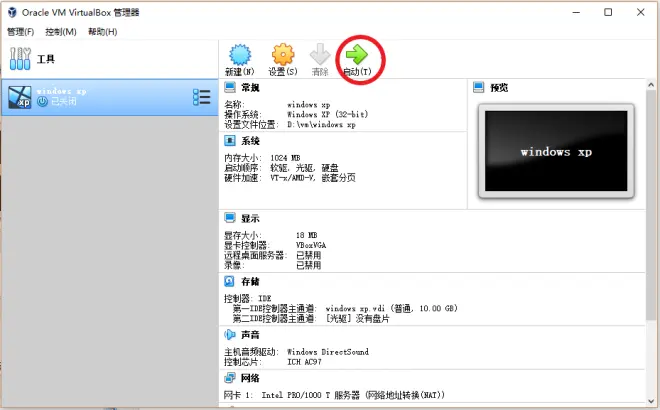
Task: Click the 工具 label in left panel
Action: [x=46, y=59]
